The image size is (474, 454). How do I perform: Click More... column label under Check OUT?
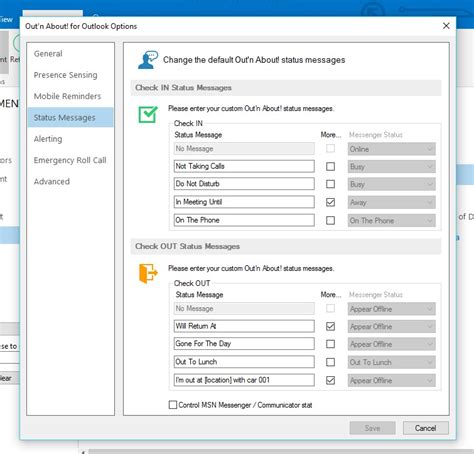pyautogui.click(x=331, y=295)
